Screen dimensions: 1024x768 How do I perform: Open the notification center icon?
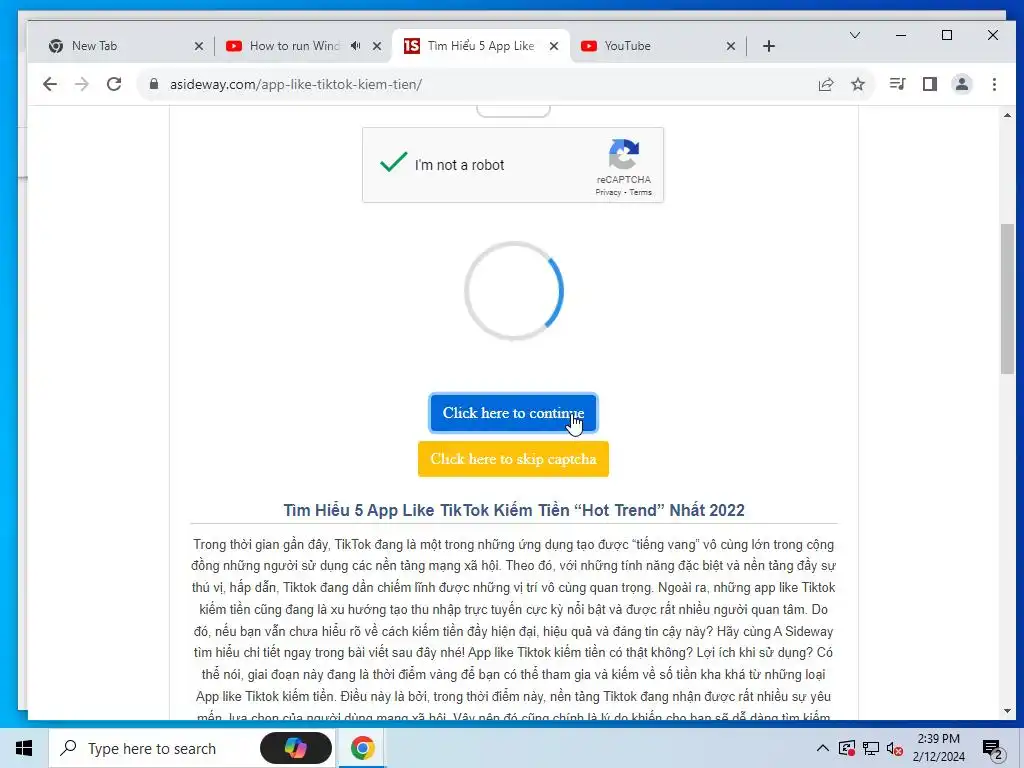point(993,749)
